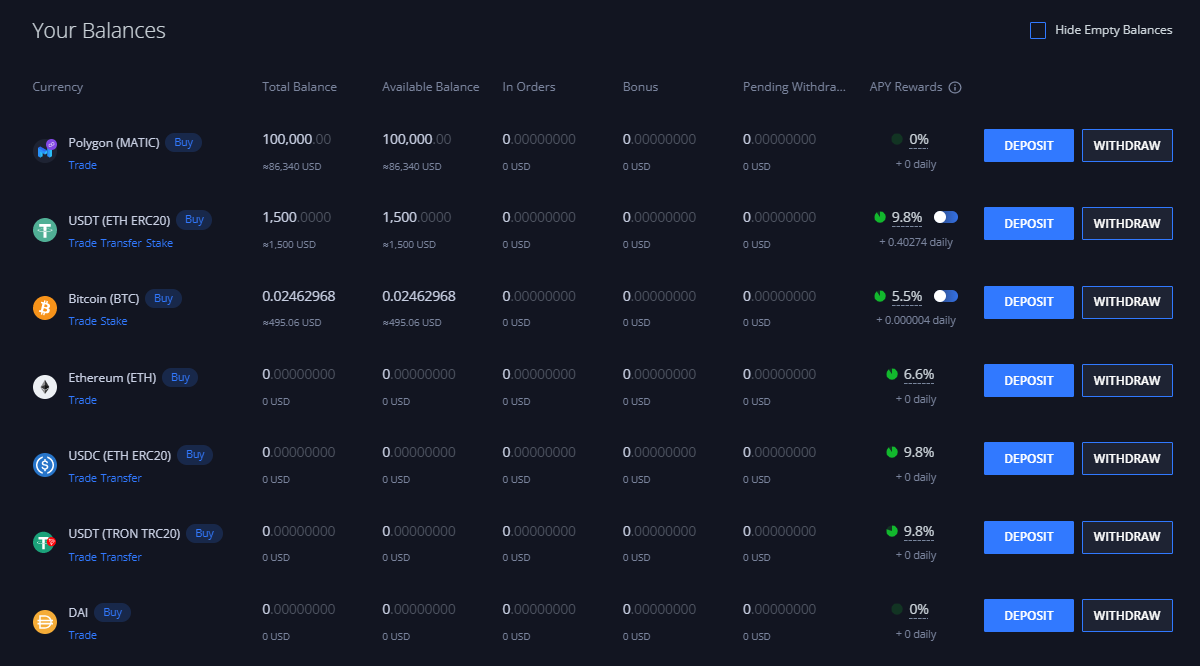1200x666 pixels.
Task: Click the USDT TRON TRC20 icon
Action: coord(45,543)
